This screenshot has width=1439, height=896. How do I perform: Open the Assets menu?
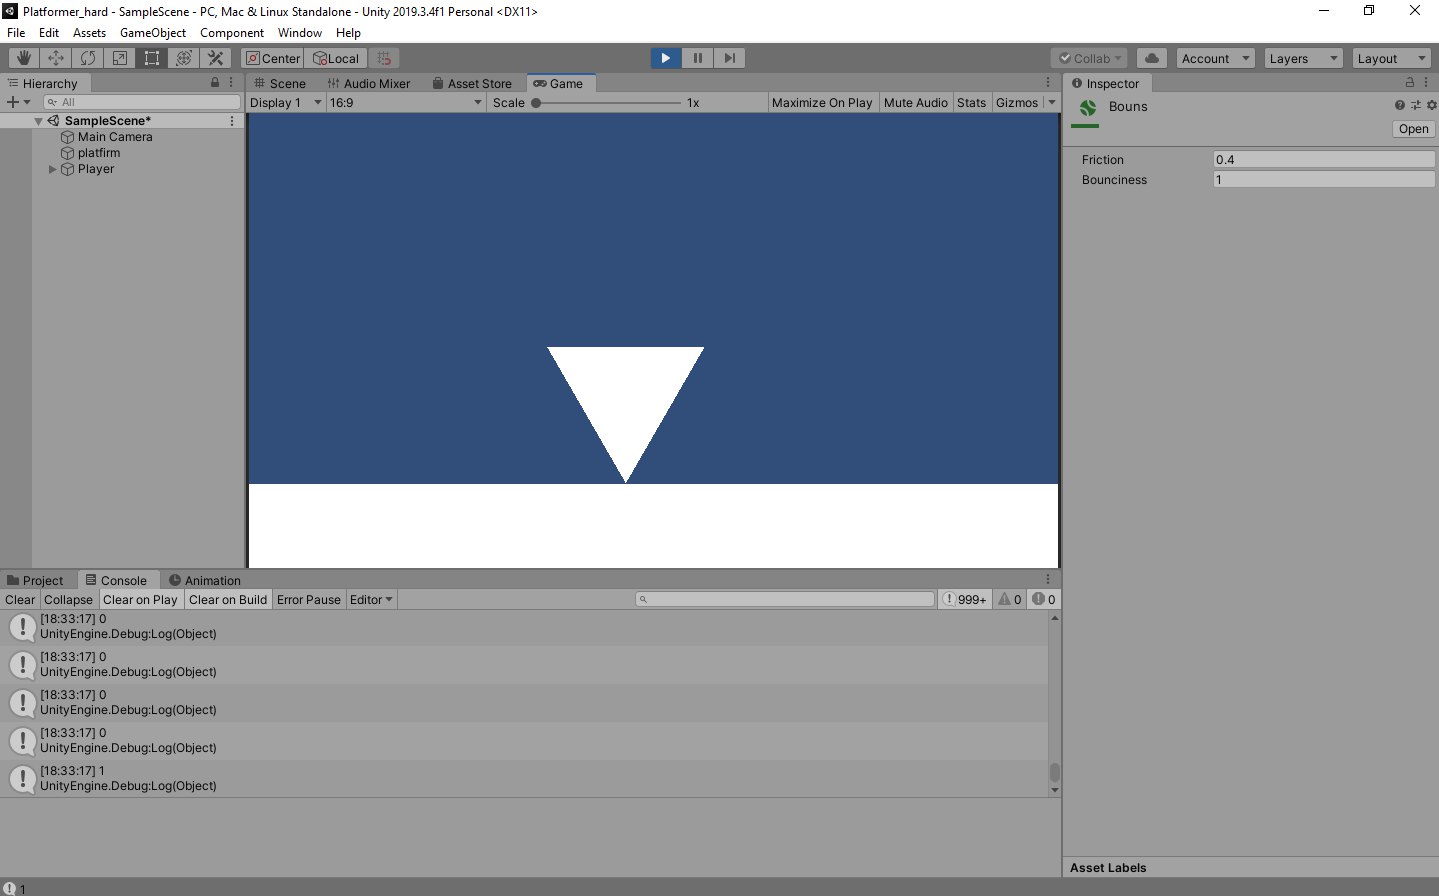tap(89, 32)
